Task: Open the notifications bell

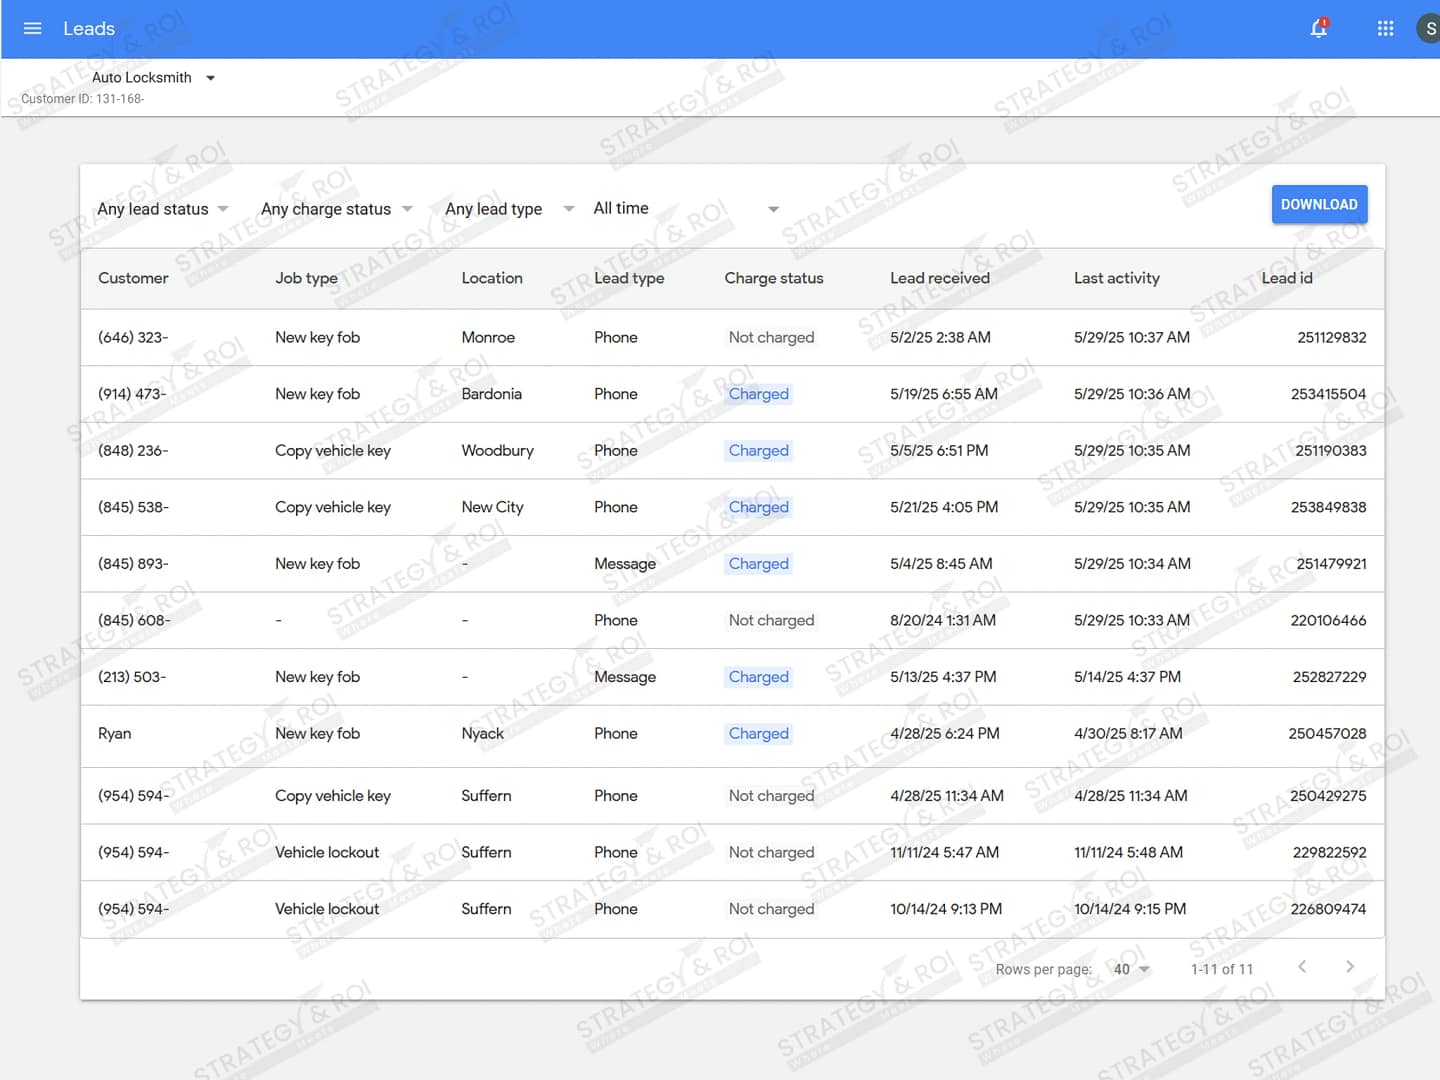Action: (x=1319, y=28)
